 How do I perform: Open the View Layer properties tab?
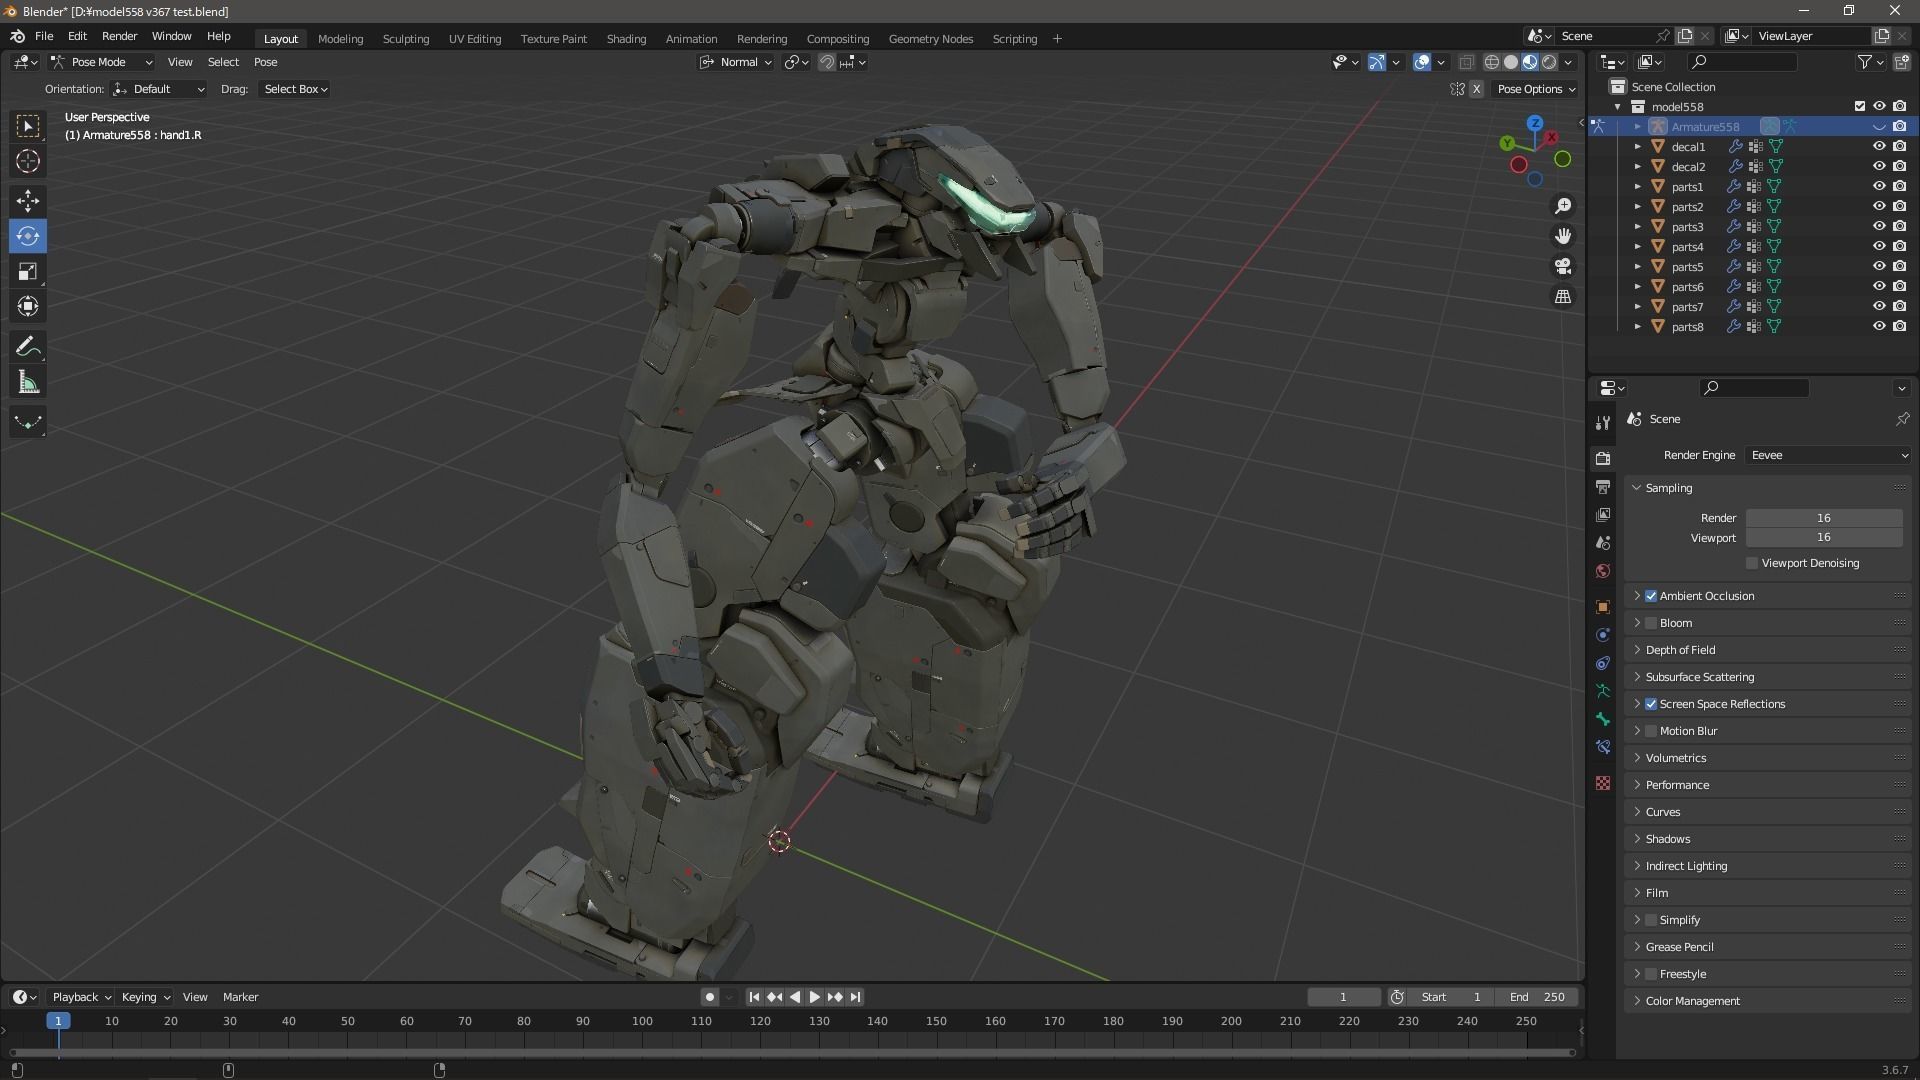tap(1603, 514)
